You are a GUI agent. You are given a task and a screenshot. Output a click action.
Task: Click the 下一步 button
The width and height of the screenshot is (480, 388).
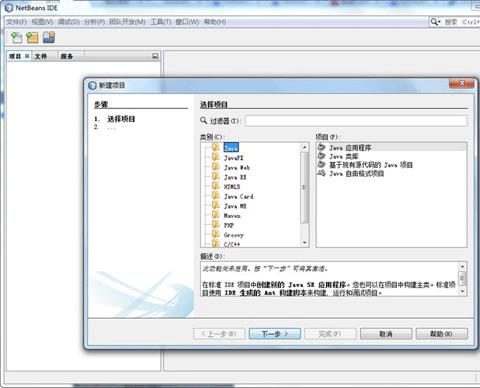(275, 334)
